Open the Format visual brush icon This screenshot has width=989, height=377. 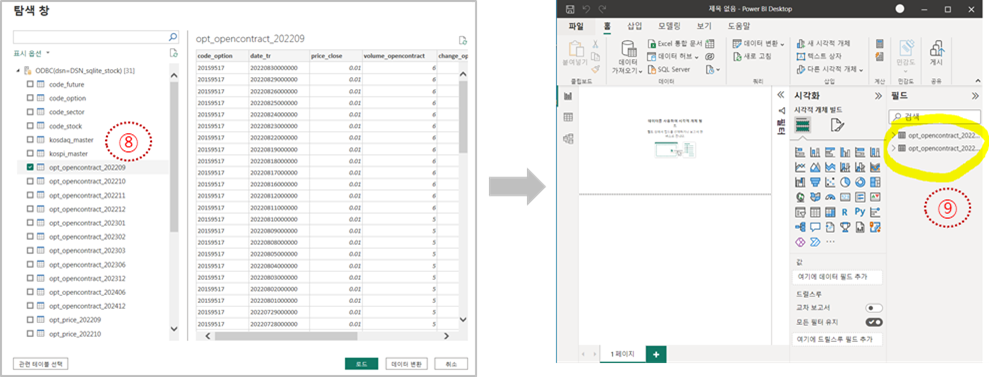(838, 125)
